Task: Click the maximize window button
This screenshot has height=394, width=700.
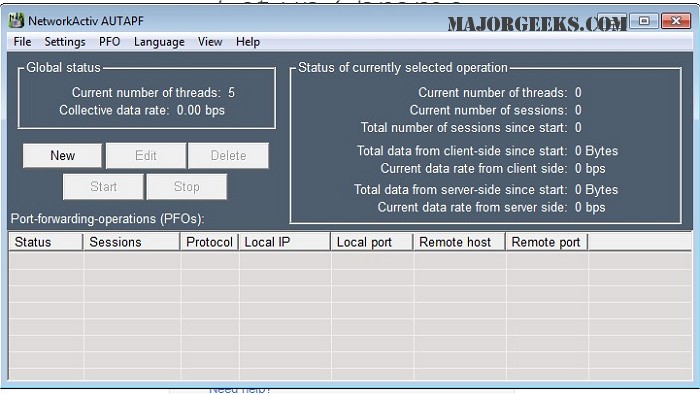Action: pos(644,21)
